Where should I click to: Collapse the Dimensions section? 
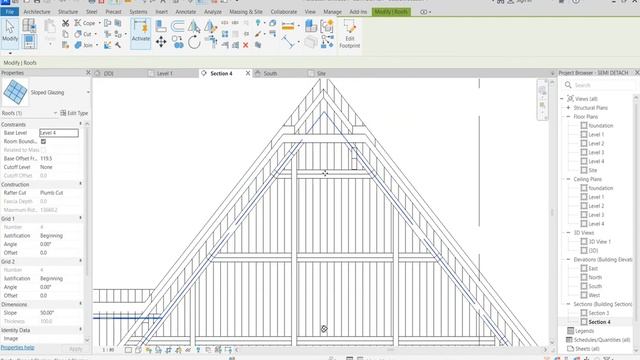[x=80, y=304]
